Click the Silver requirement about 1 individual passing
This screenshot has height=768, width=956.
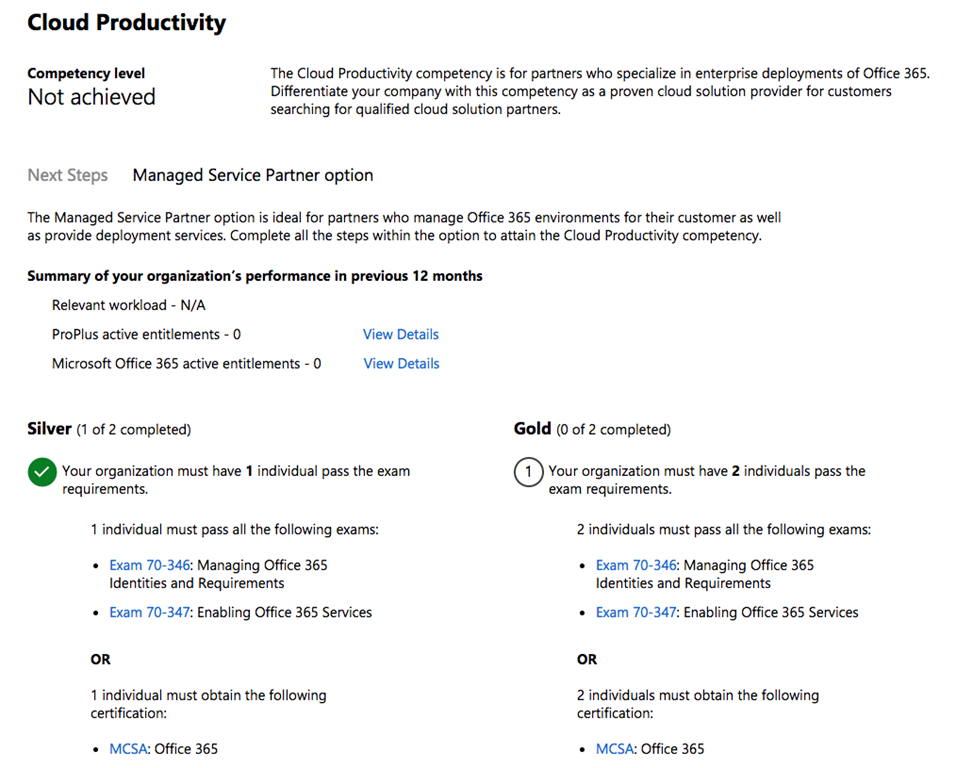236,480
